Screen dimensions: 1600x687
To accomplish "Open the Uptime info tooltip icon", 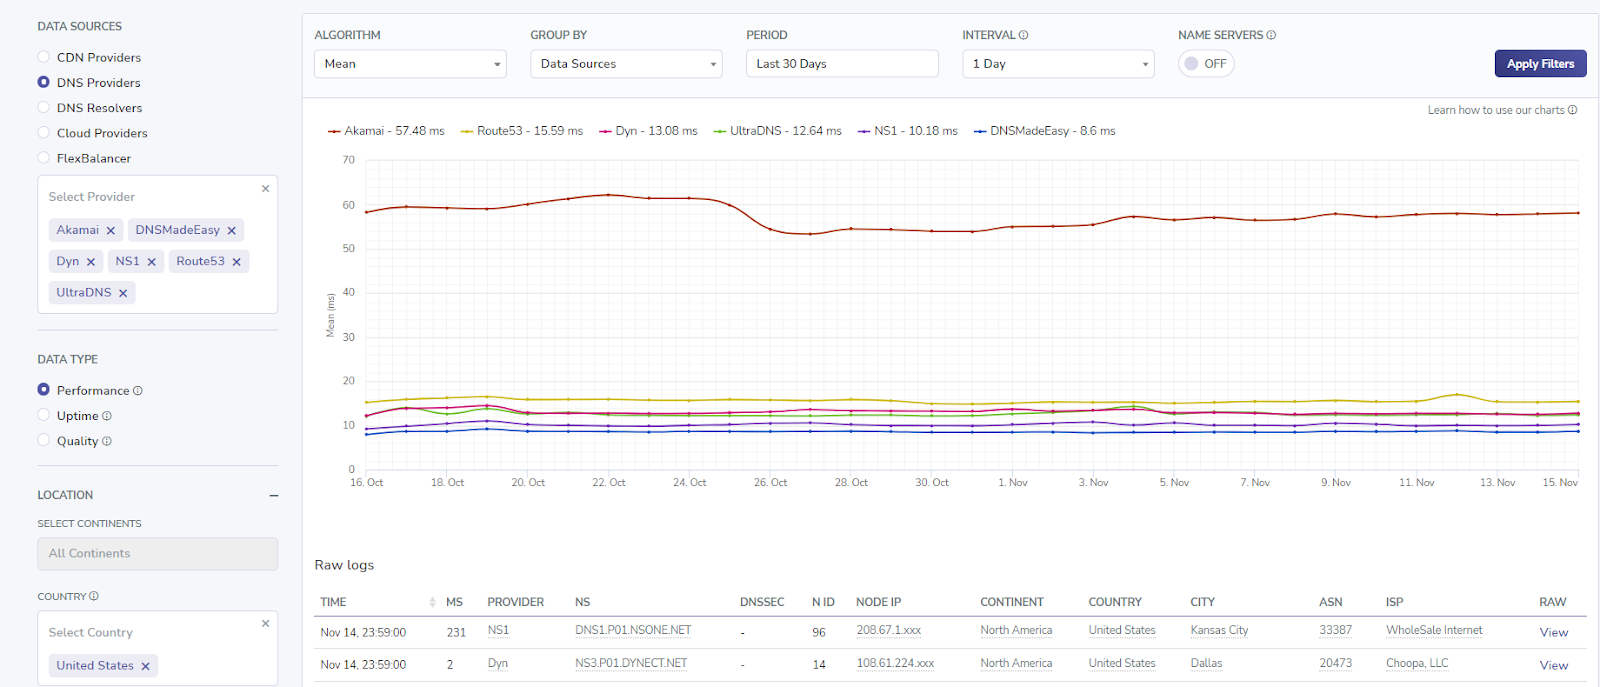I will (107, 416).
